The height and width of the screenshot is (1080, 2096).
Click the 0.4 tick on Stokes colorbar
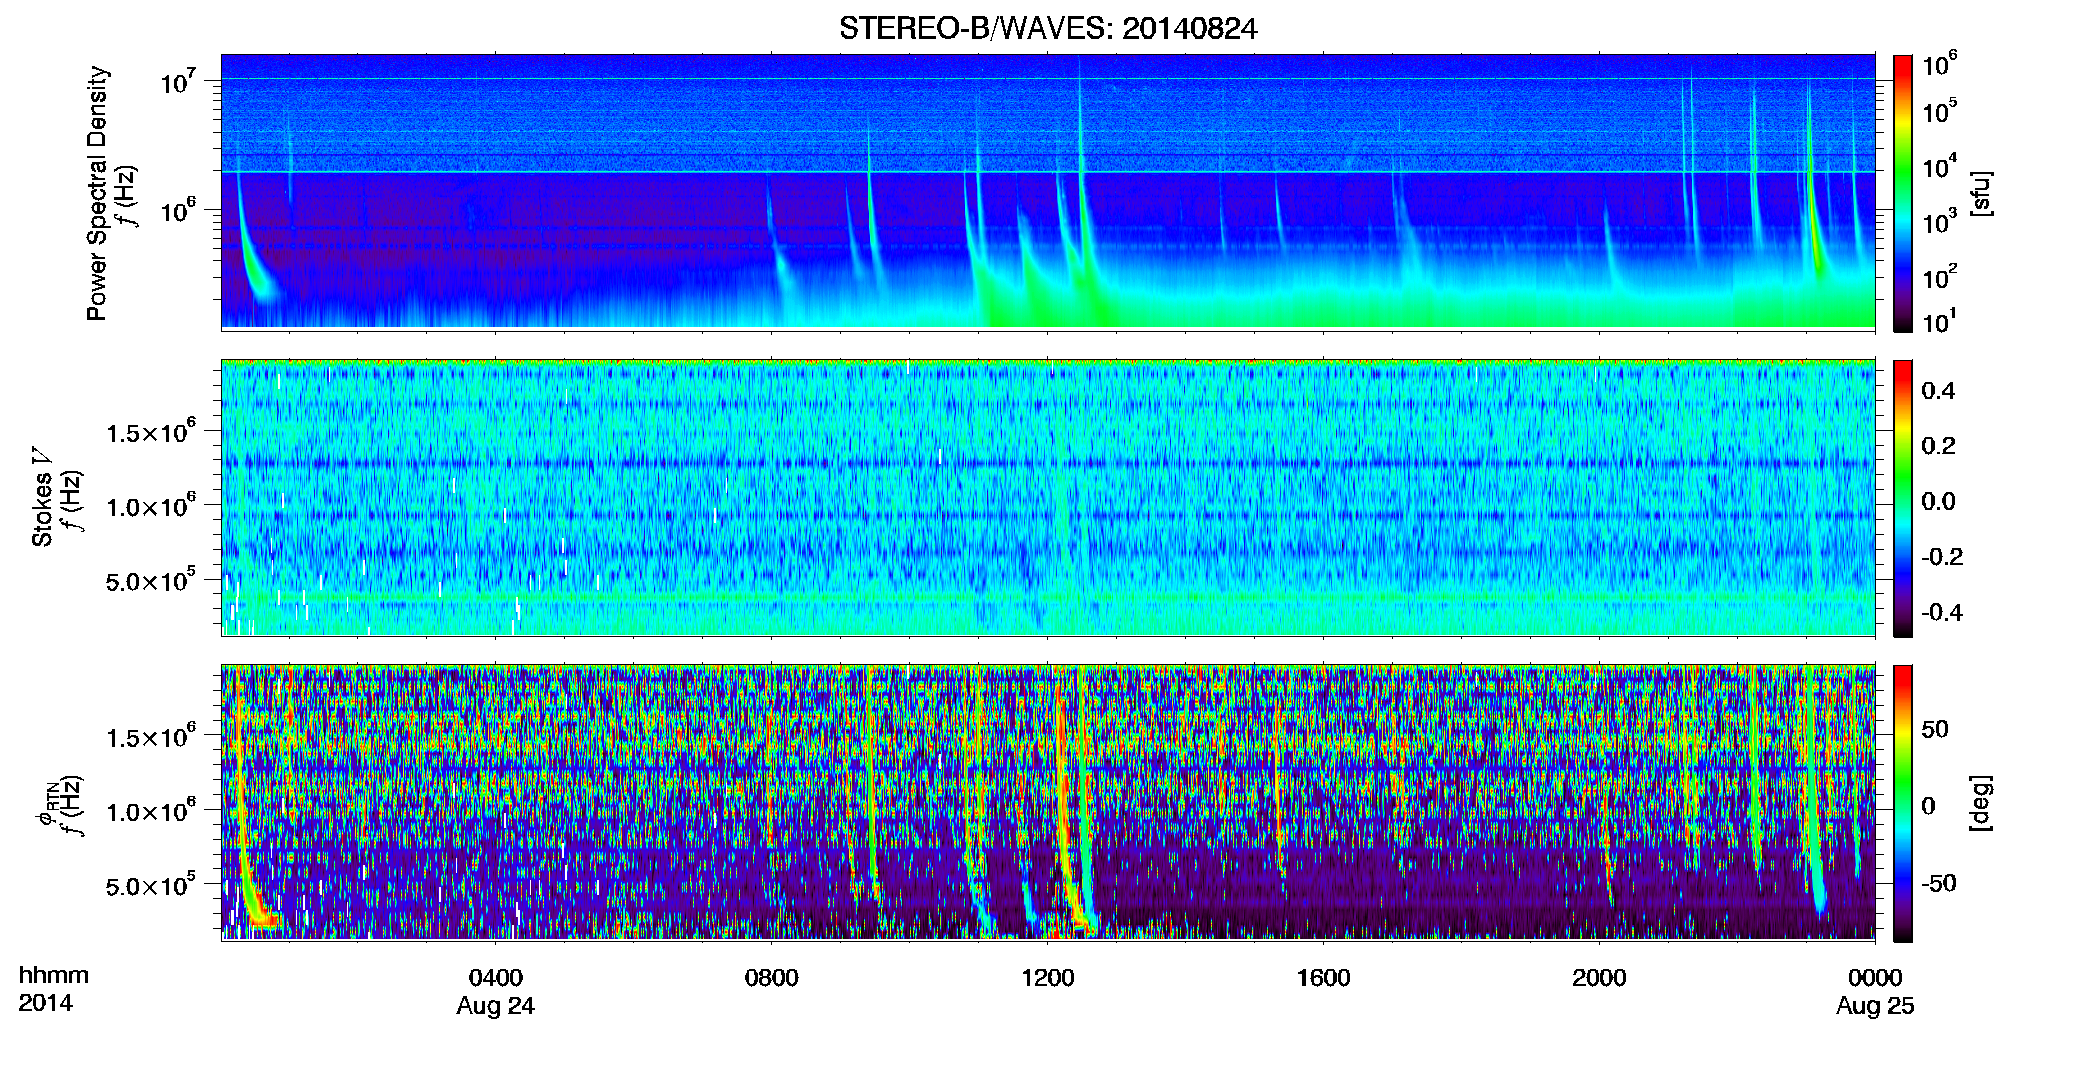(x=1938, y=391)
